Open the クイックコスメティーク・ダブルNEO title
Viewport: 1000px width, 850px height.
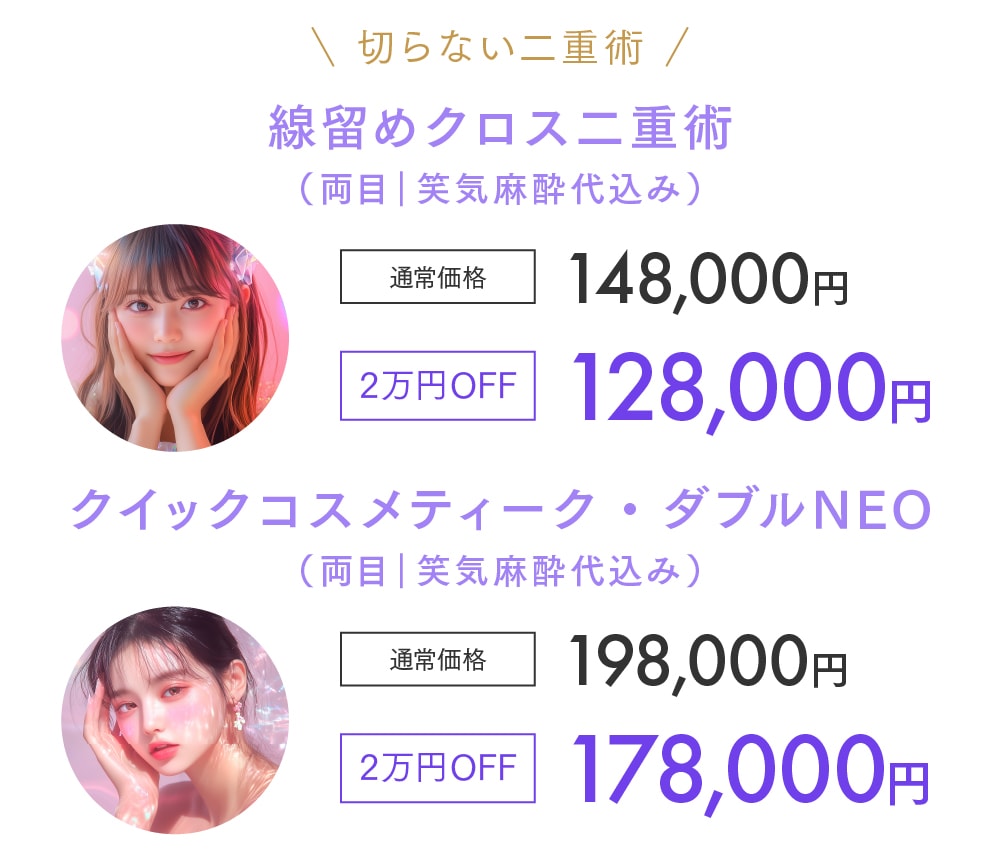500,511
